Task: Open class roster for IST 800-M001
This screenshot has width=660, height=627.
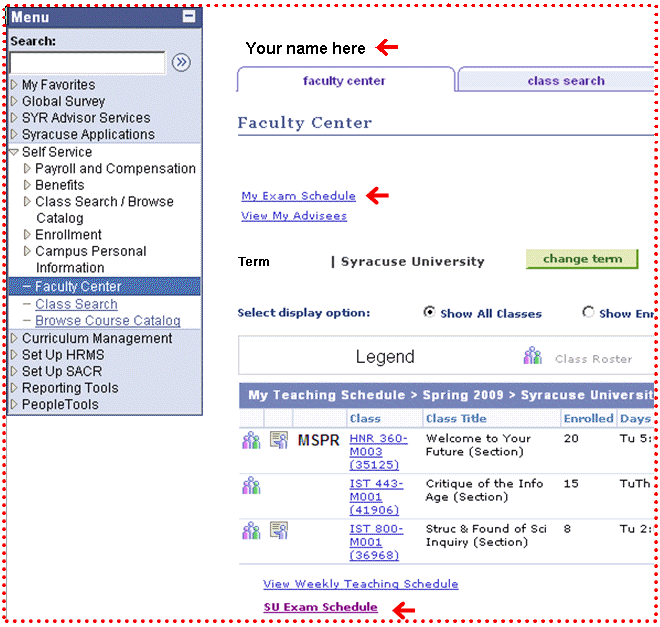Action: click(x=251, y=531)
